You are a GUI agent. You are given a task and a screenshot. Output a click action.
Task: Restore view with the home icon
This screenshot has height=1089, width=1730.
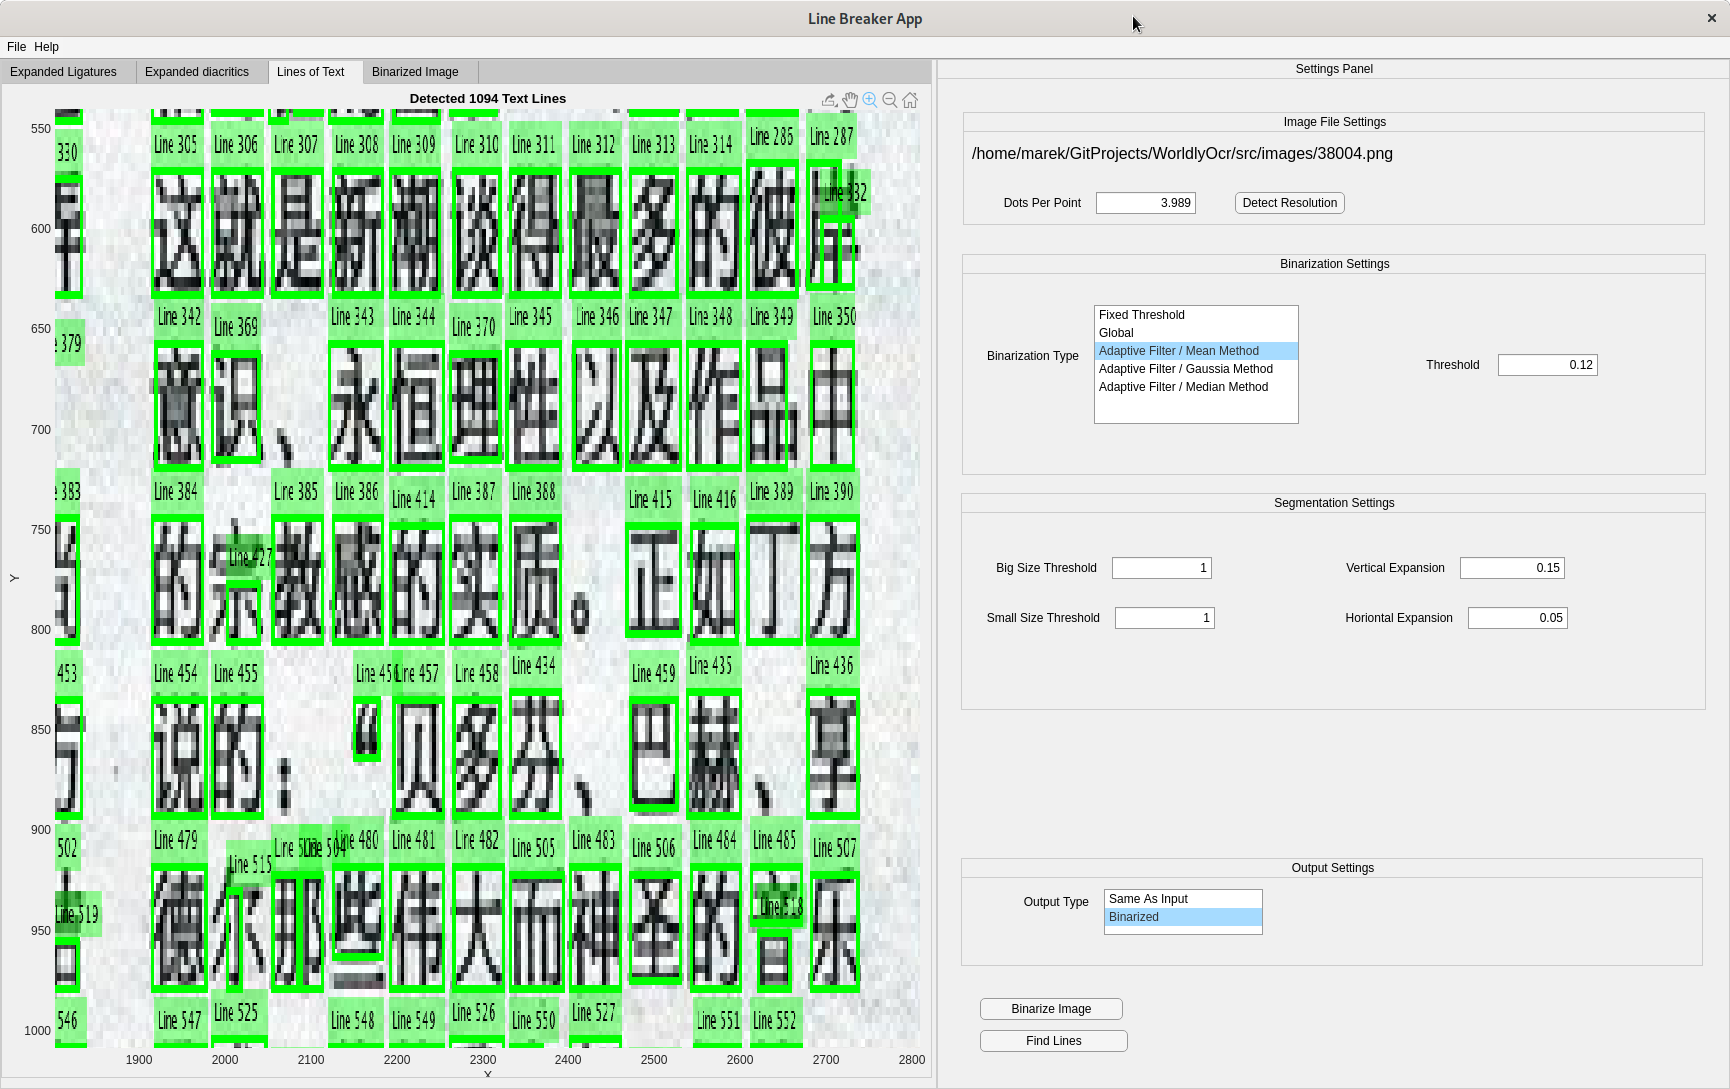click(x=910, y=100)
